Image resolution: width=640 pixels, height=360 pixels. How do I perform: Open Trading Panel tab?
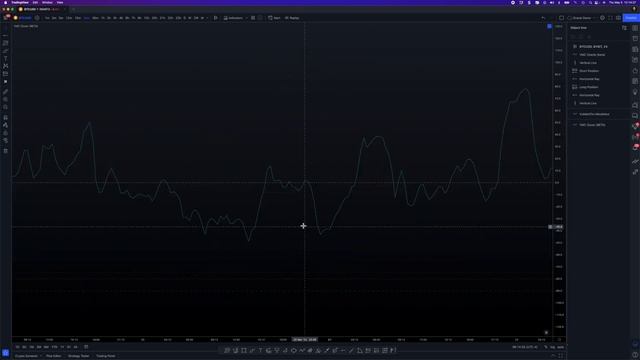105,356
